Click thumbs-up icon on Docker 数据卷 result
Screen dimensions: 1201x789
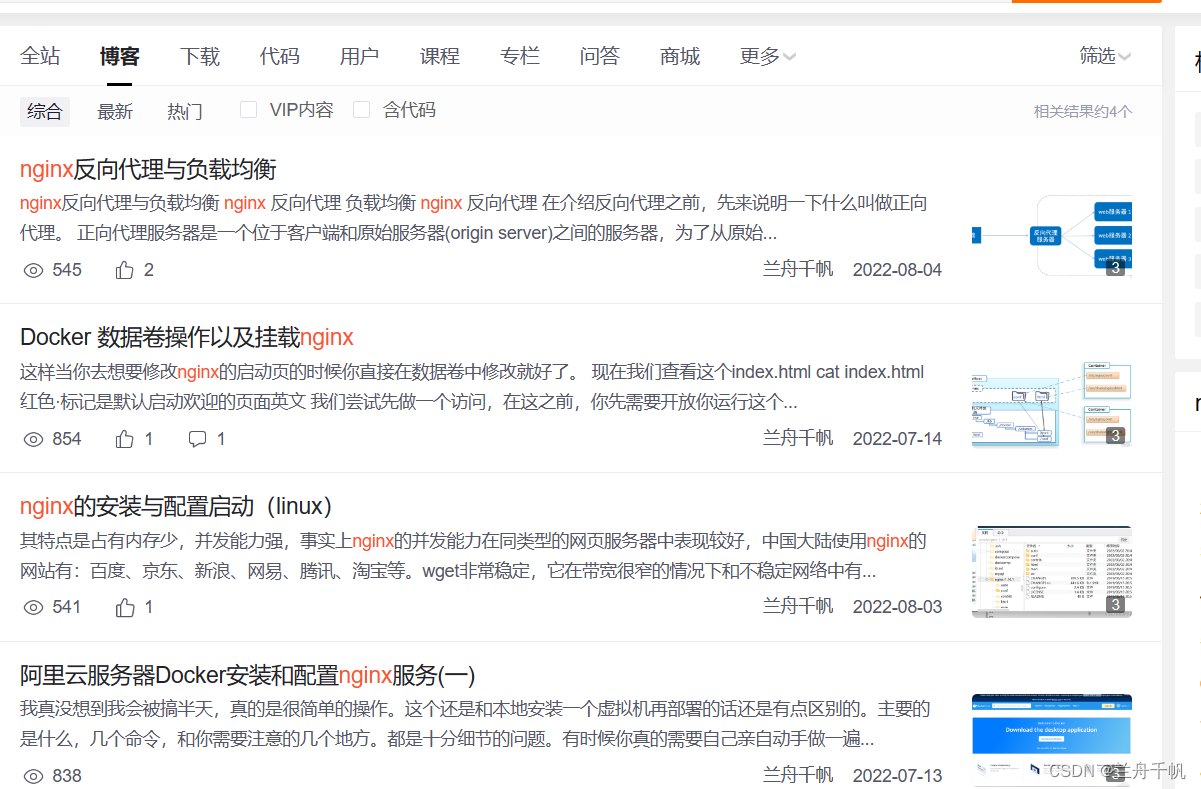124,438
